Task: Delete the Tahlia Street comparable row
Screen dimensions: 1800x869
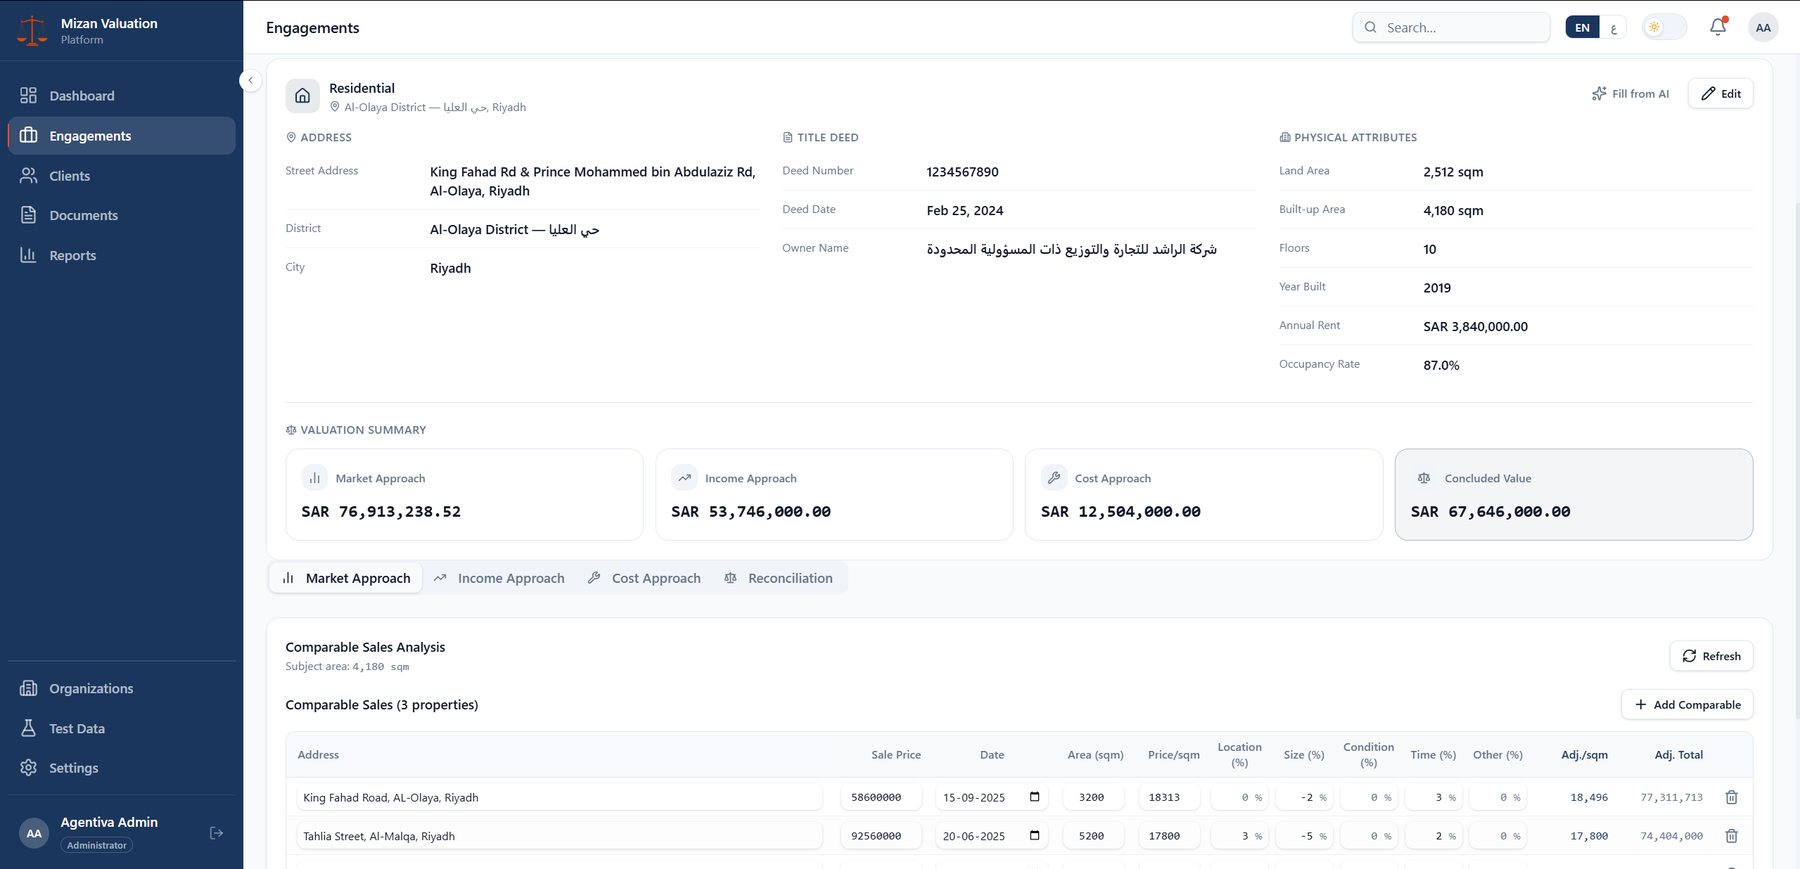Action: click(1731, 836)
